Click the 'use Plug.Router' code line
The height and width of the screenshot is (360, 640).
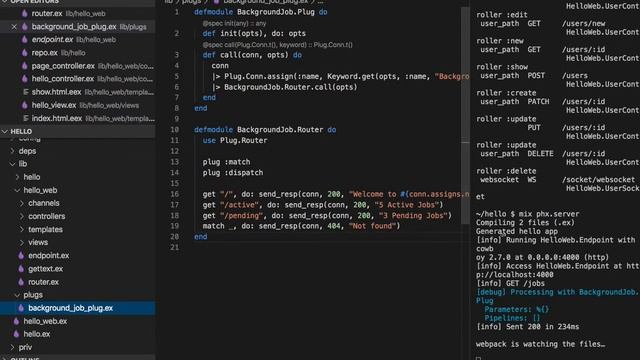point(235,140)
